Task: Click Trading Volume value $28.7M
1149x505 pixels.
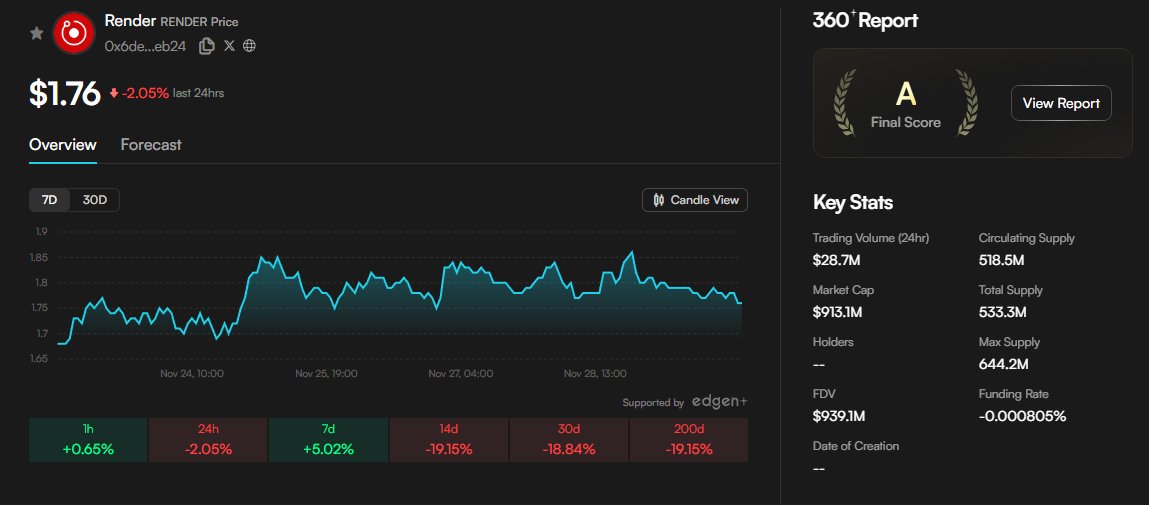Action: (835, 260)
